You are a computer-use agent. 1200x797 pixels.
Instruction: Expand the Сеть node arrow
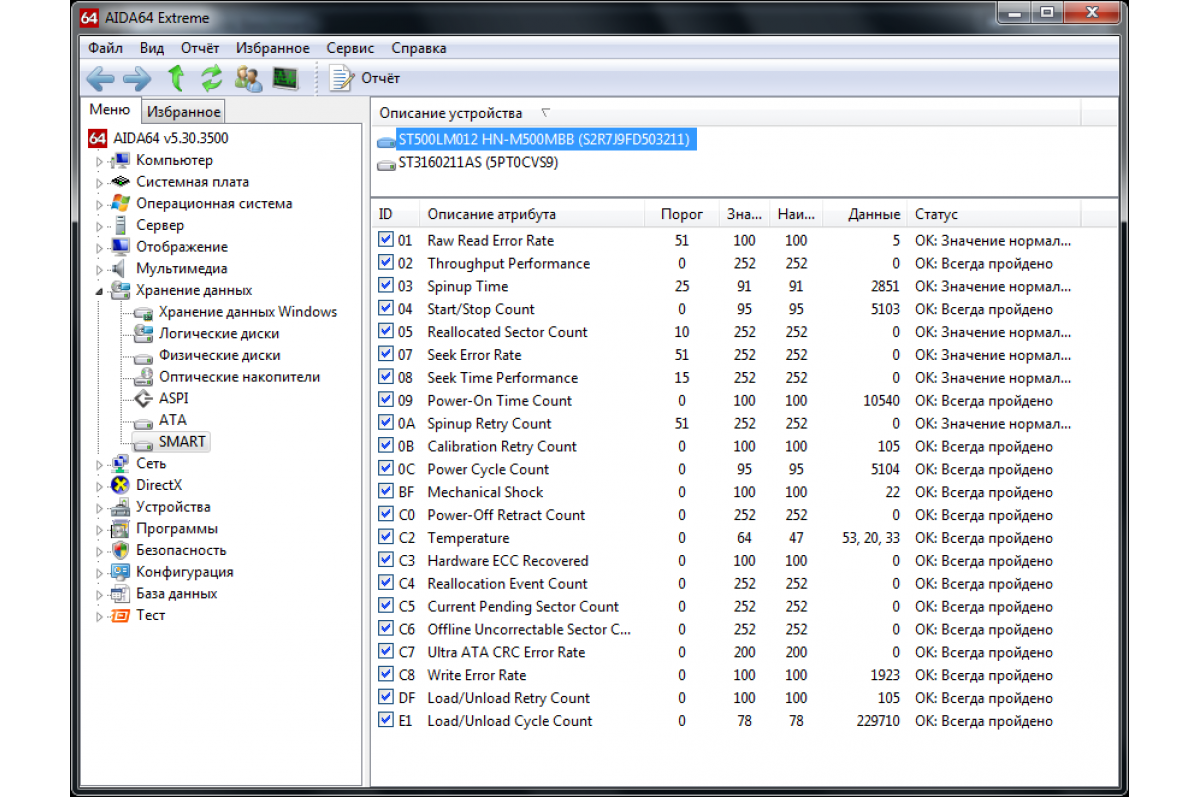coord(100,464)
